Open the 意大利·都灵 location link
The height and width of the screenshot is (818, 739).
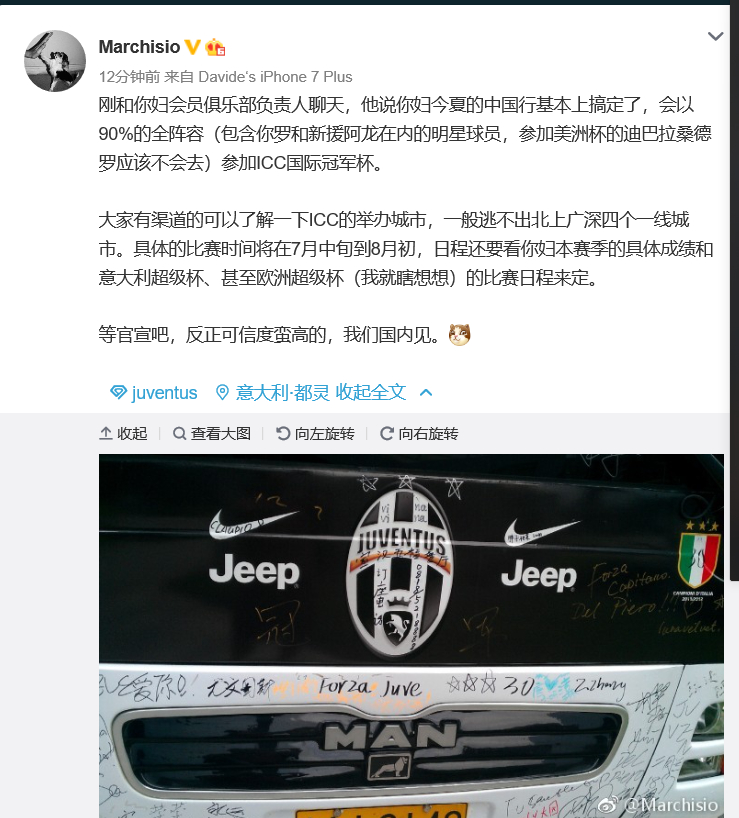[282, 392]
